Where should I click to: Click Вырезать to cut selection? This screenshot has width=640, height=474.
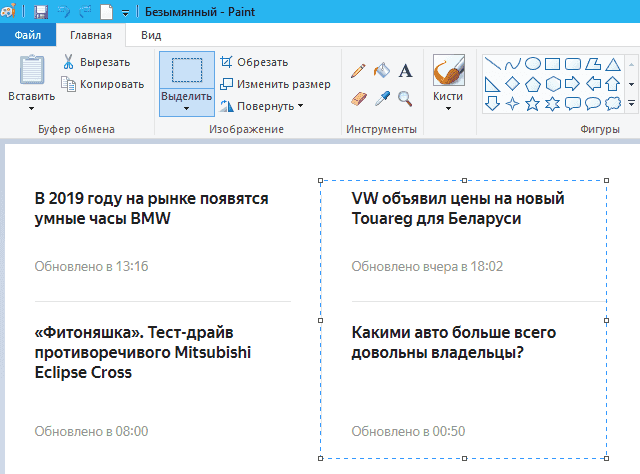click(97, 62)
